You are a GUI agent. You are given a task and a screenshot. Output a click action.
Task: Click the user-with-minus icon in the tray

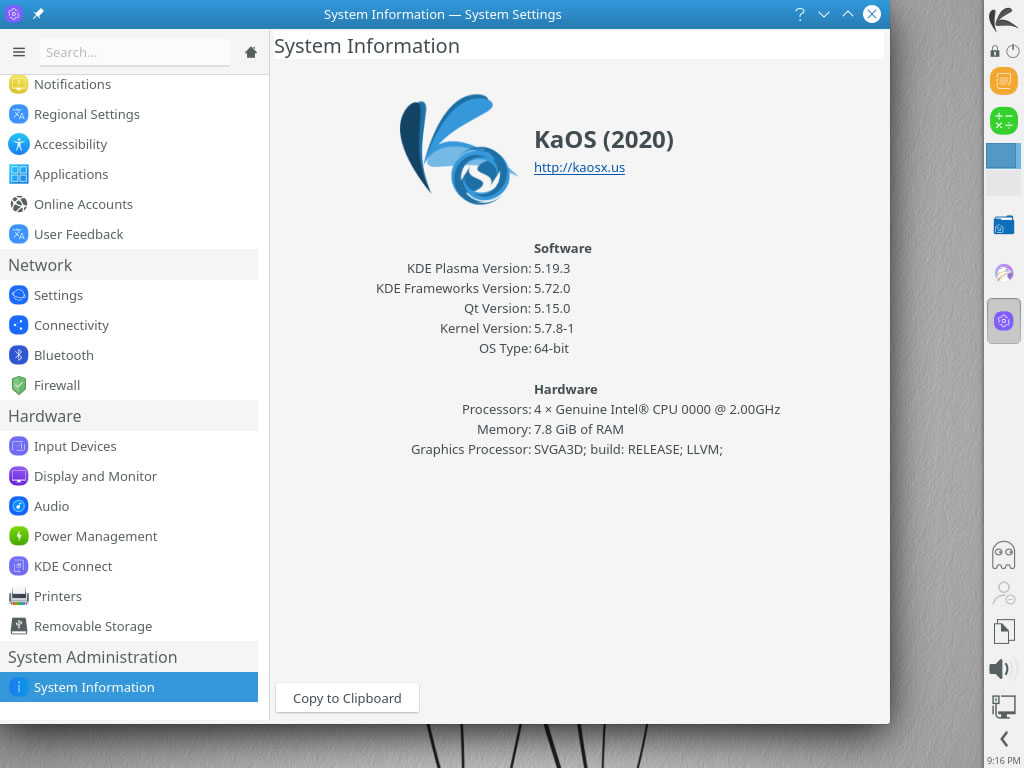point(1004,594)
